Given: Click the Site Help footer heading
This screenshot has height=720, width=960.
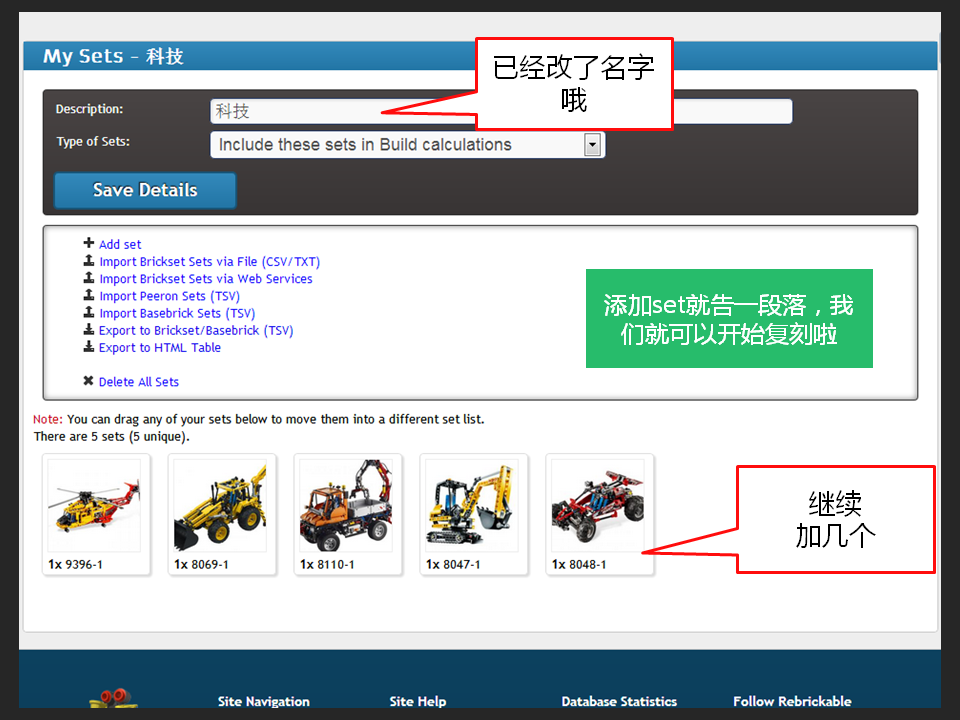Looking at the screenshot, I should coord(418,702).
